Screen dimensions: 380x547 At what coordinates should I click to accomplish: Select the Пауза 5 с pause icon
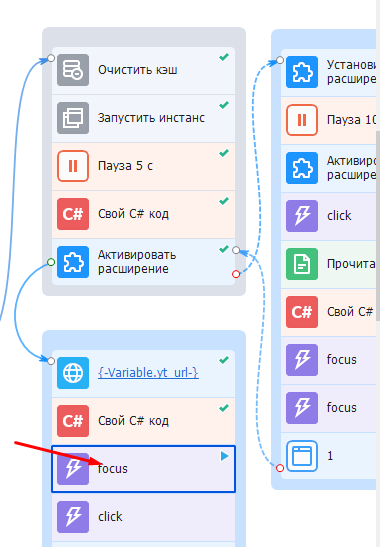pyautogui.click(x=73, y=166)
